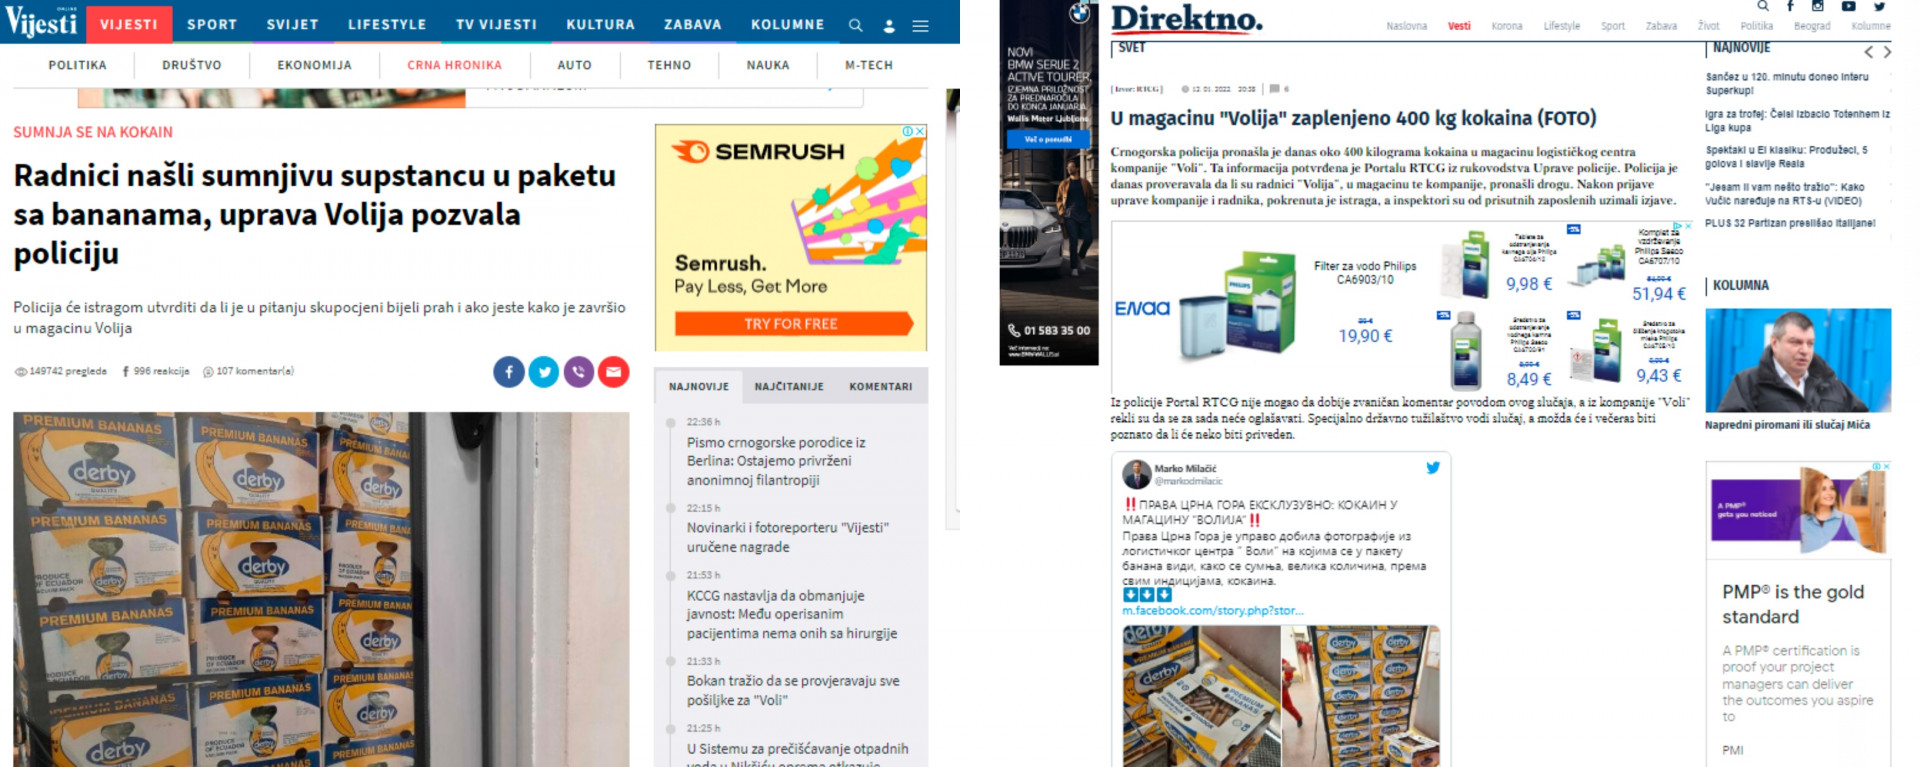Screen dimensions: 1920x767
Task: Open Crna Hronika section
Action: [454, 65]
